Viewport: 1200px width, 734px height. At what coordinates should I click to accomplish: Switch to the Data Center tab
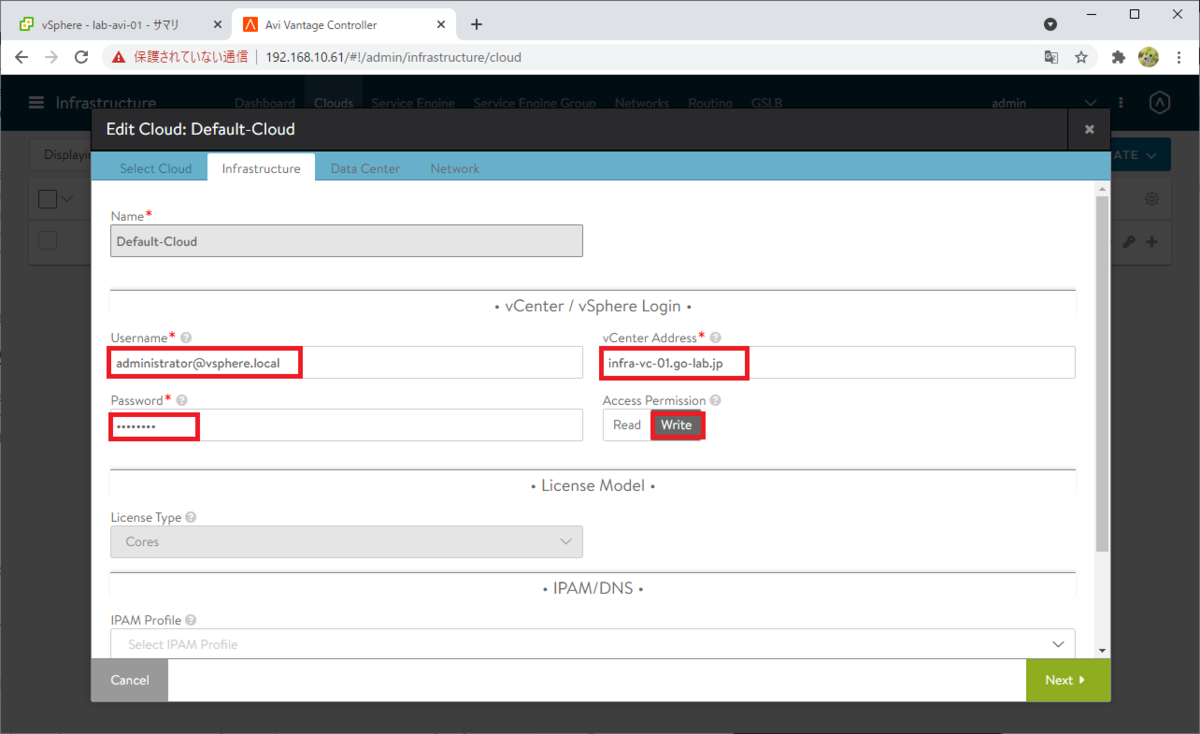click(365, 169)
